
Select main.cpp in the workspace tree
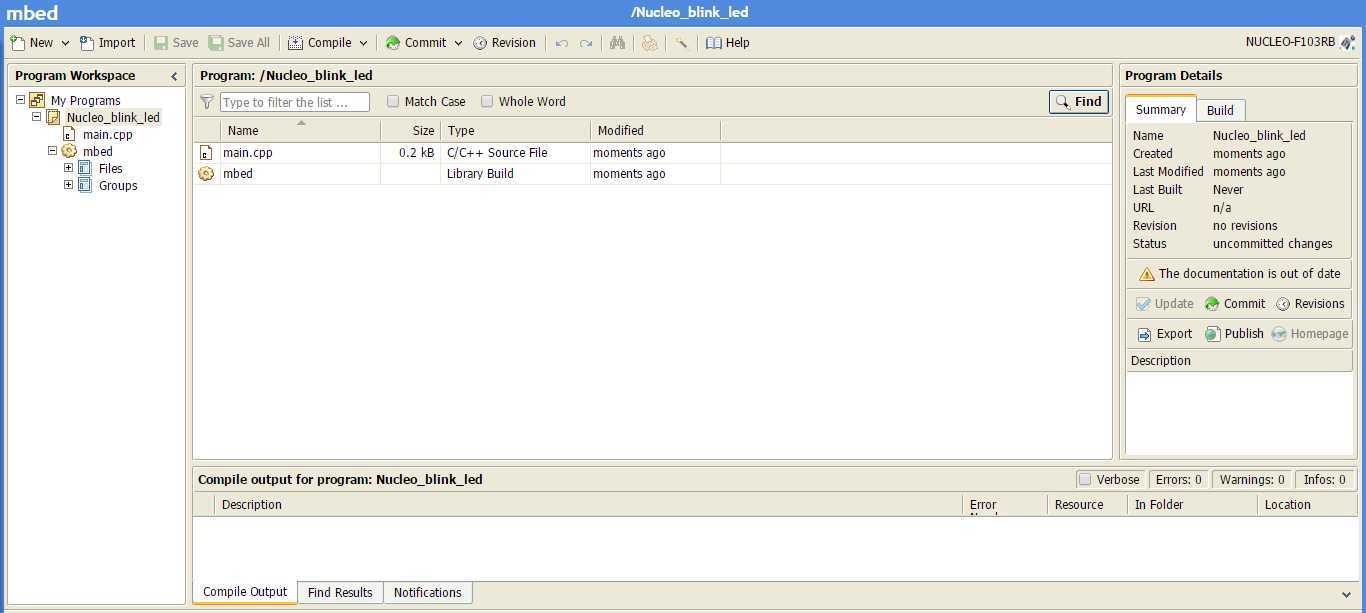[107, 134]
